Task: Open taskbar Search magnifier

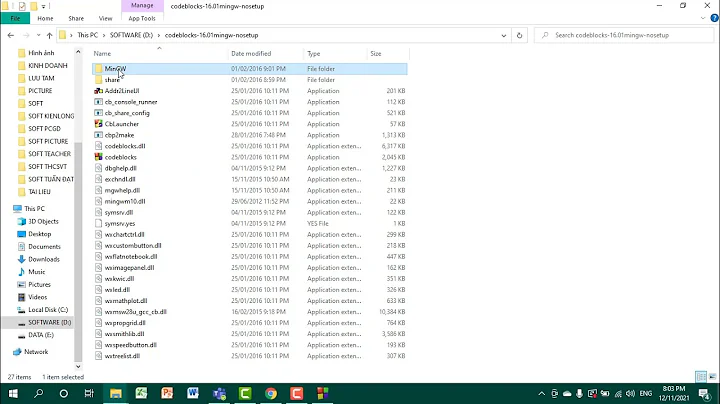Action: point(39,393)
